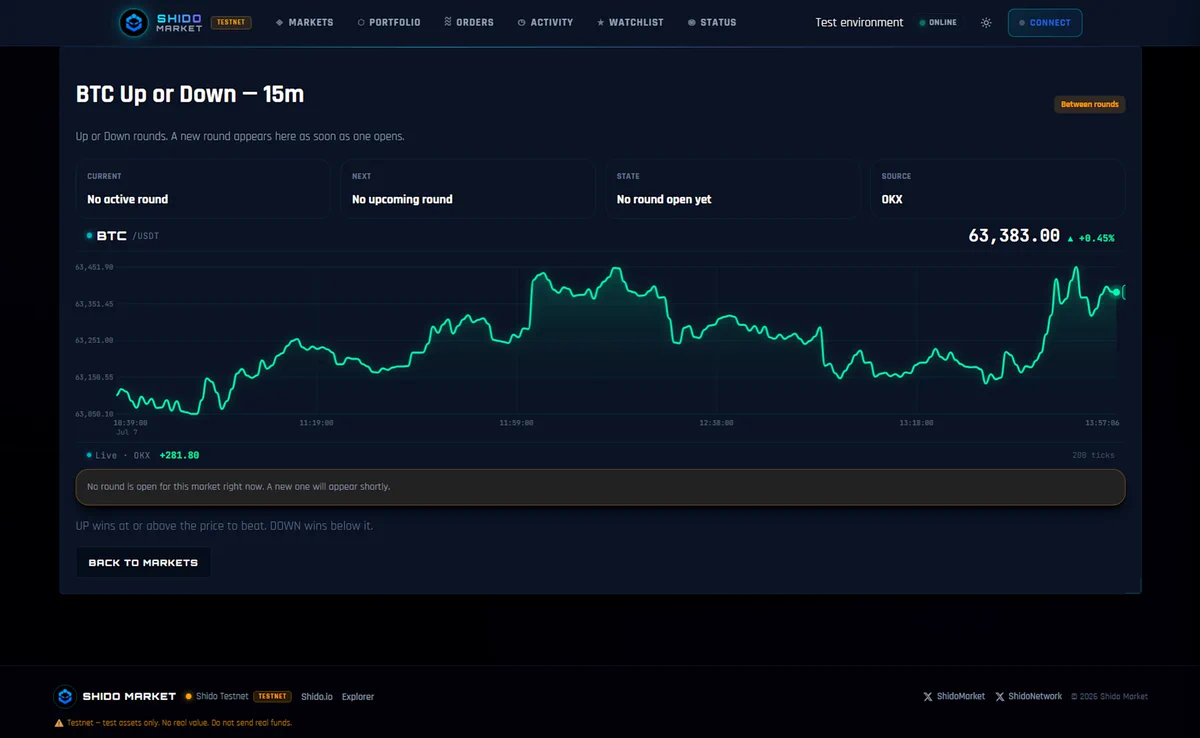This screenshot has height=738, width=1200.
Task: Open the ShidoMarket X link
Action: click(954, 696)
